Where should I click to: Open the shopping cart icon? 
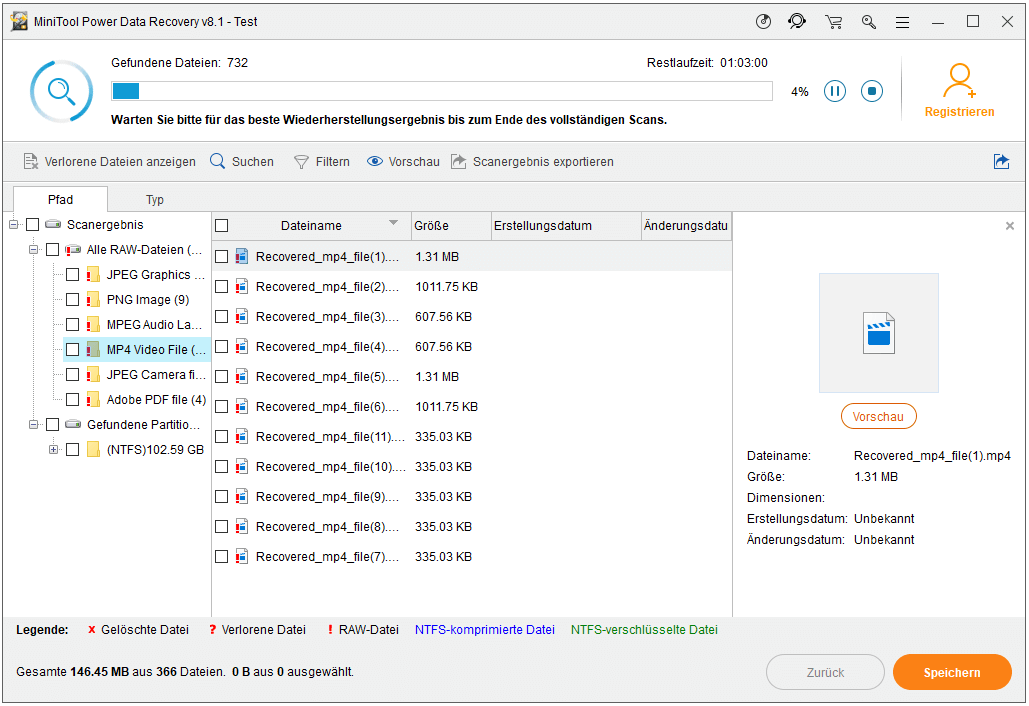833,22
